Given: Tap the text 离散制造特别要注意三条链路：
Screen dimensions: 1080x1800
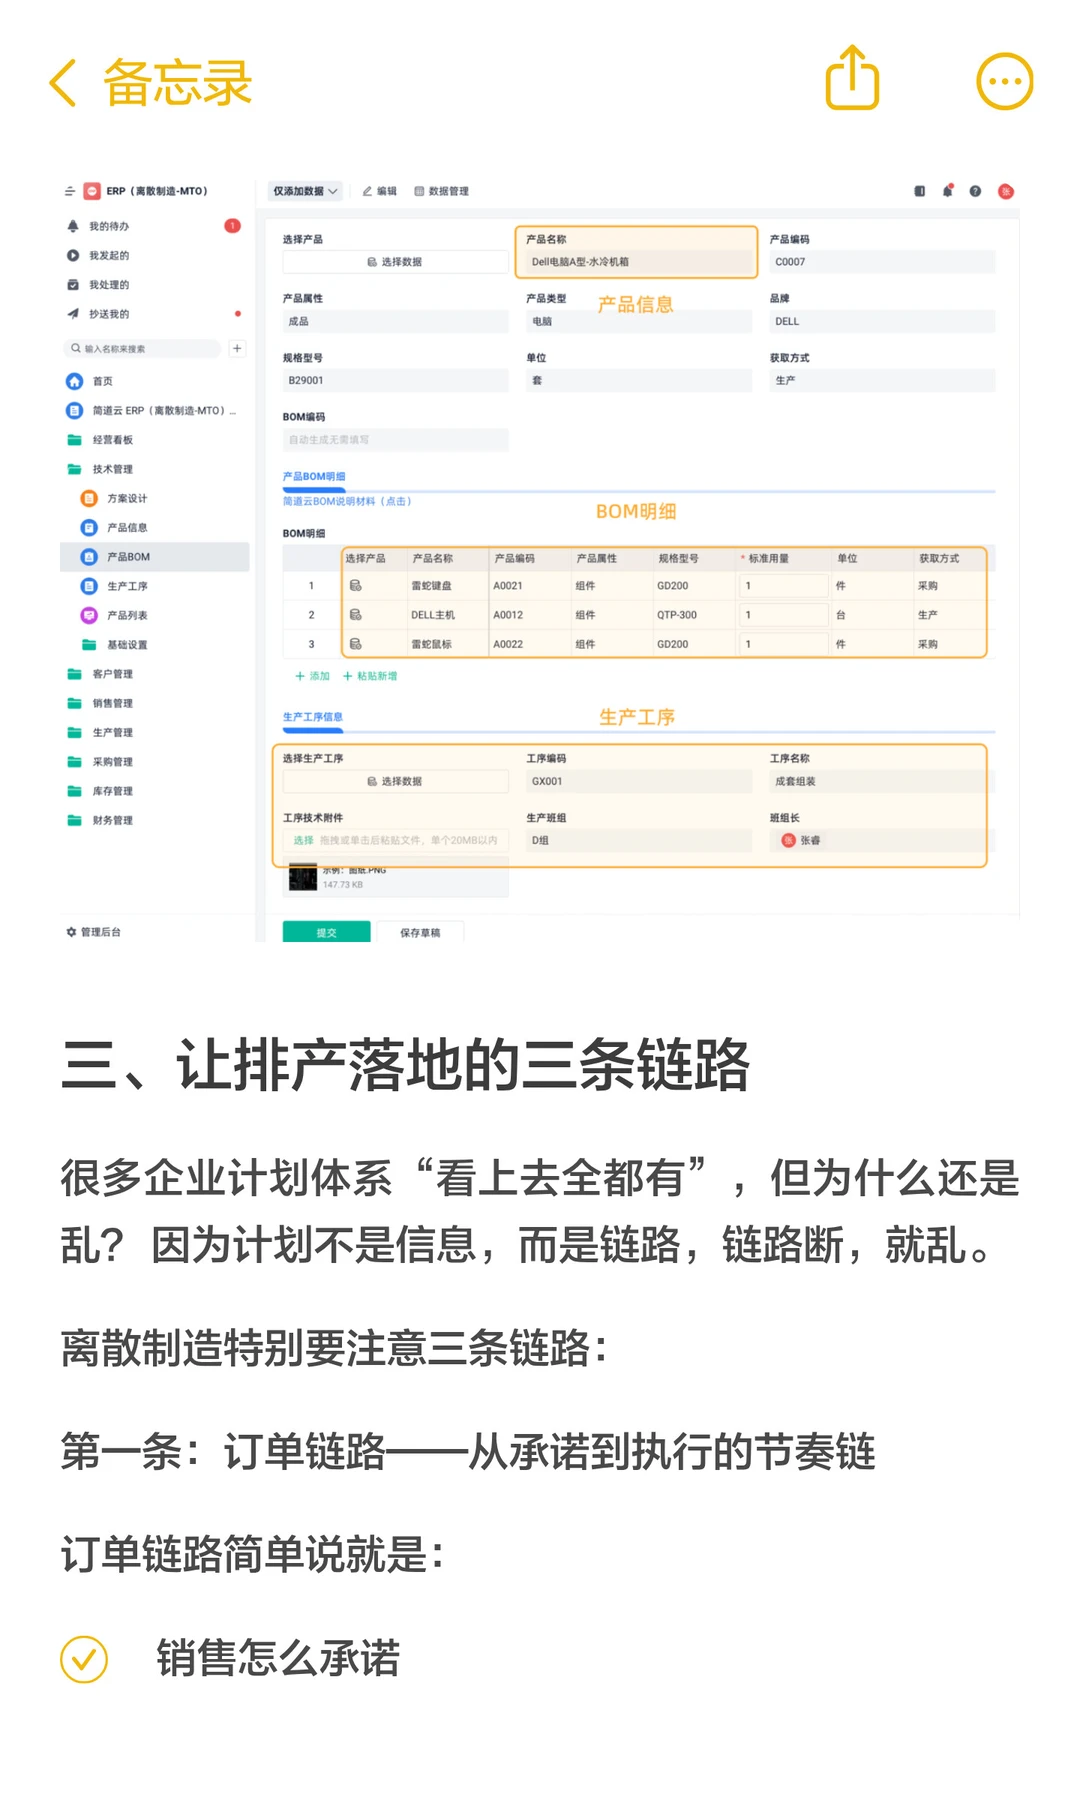Looking at the screenshot, I should [335, 1348].
